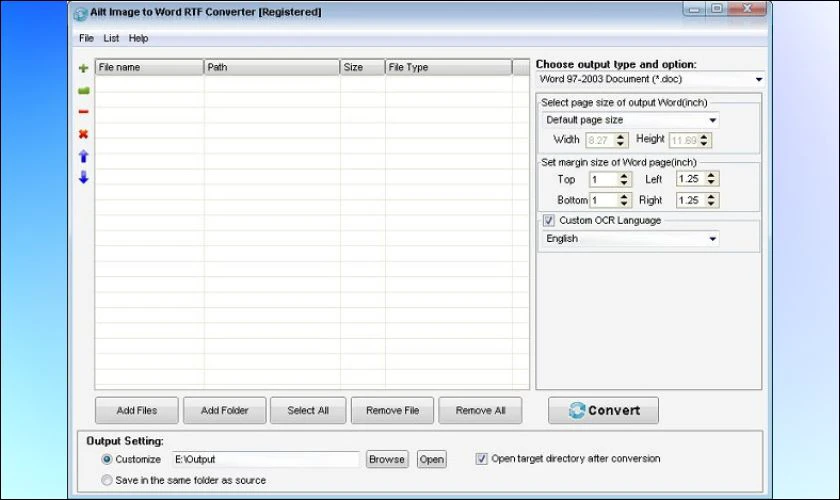This screenshot has height=500, width=840.
Task: Click the File Type column header
Action: 449,68
